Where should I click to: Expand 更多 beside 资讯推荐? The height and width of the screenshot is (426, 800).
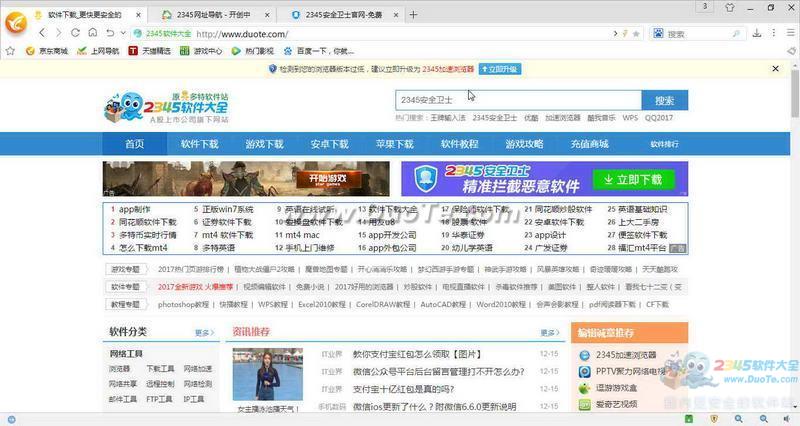pyautogui.click(x=550, y=333)
